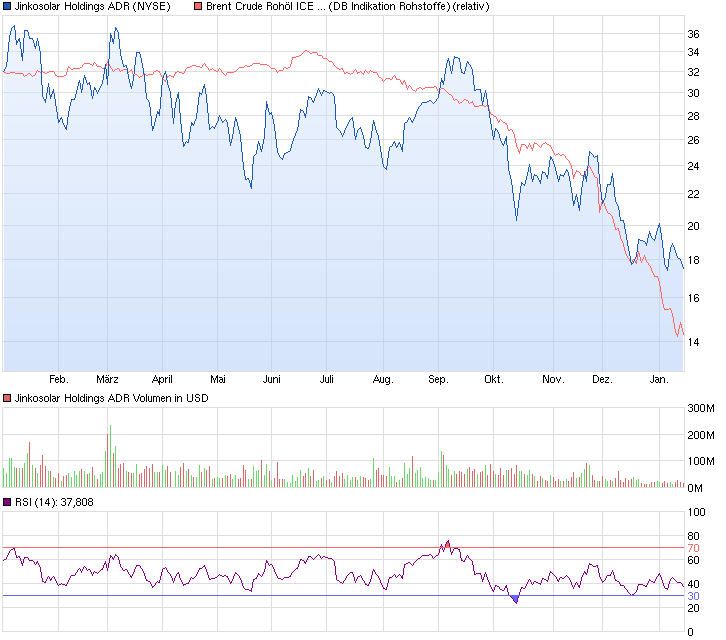Click the price axis value 32
The width and height of the screenshot is (726, 640).
click(693, 72)
